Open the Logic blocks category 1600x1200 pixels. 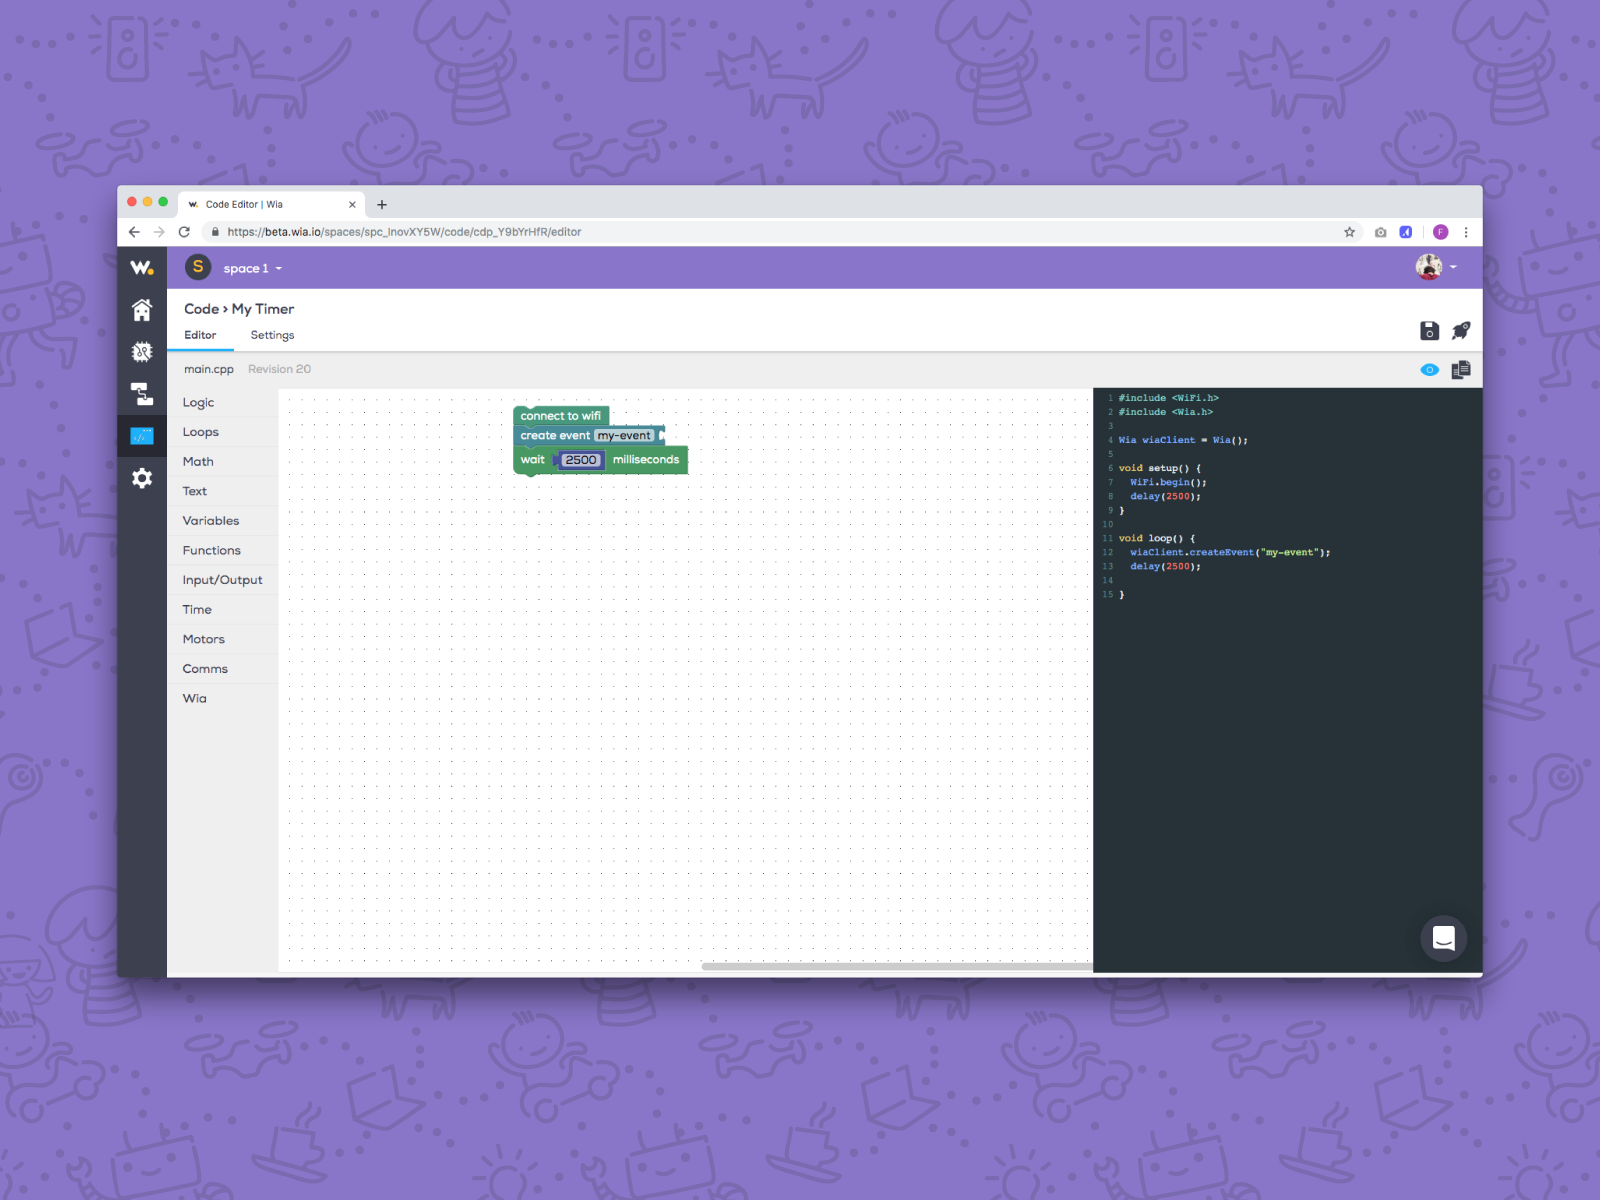click(198, 402)
